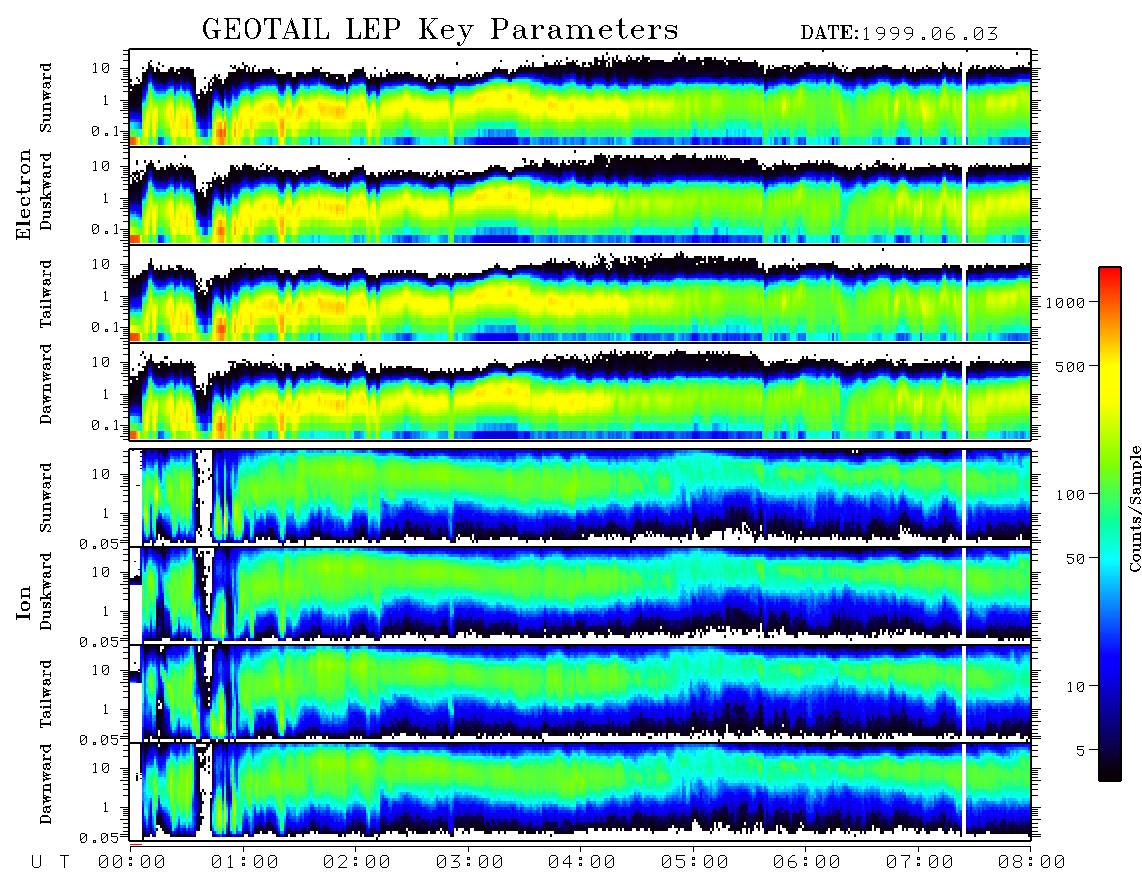Viewport: 1142px width, 880px height.
Task: Click the 01:00 time tick label
Action: [x=245, y=863]
